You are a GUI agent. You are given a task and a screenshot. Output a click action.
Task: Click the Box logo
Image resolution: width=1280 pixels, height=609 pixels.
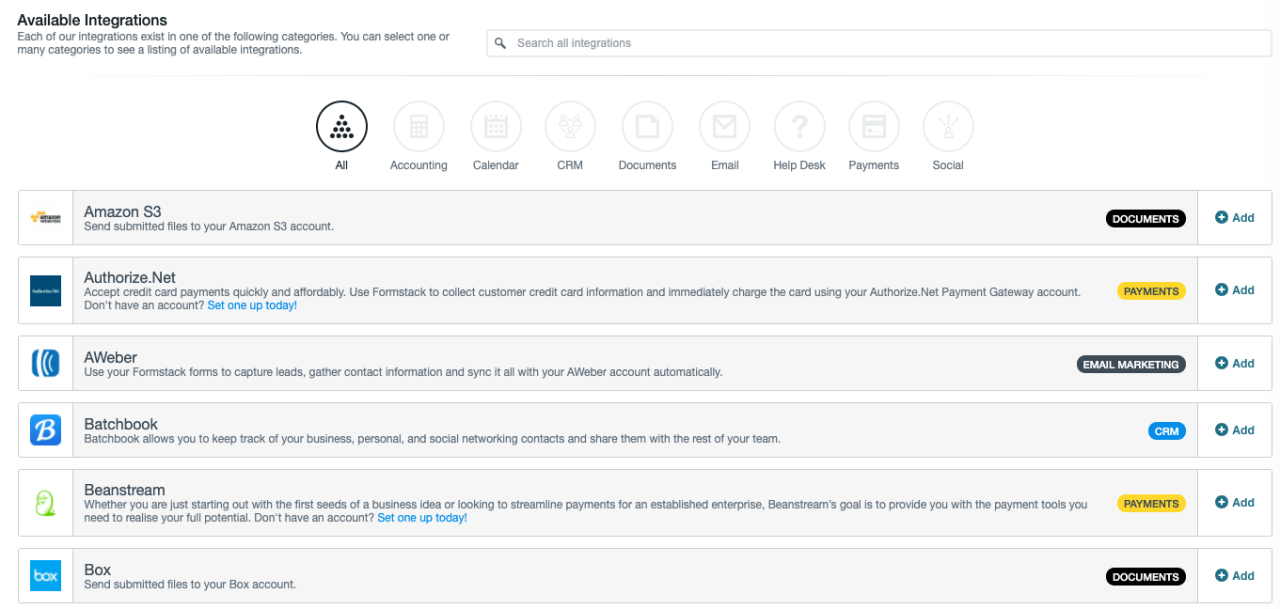pos(46,576)
